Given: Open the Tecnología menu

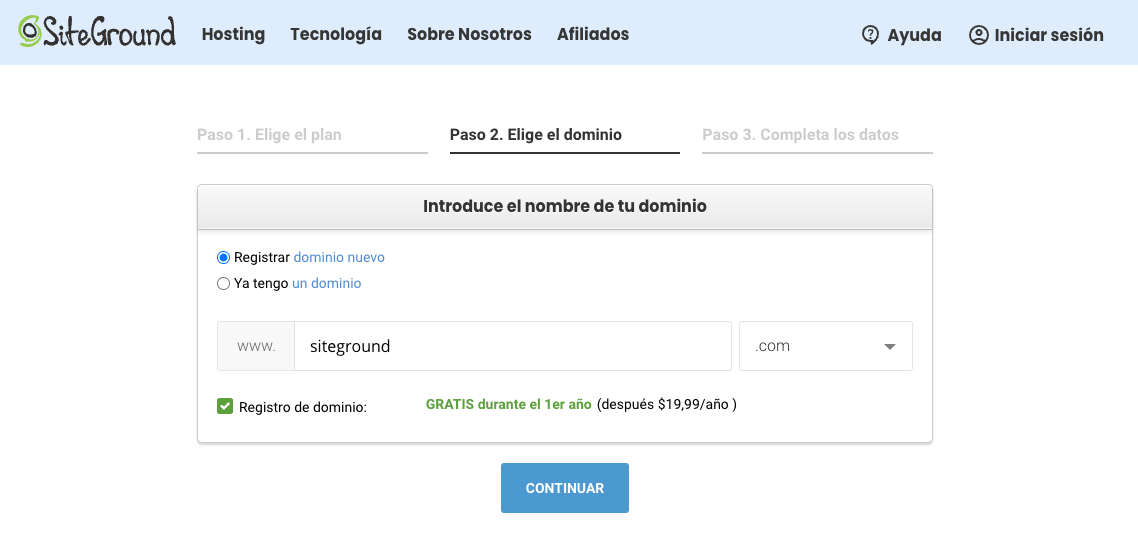Looking at the screenshot, I should [336, 34].
